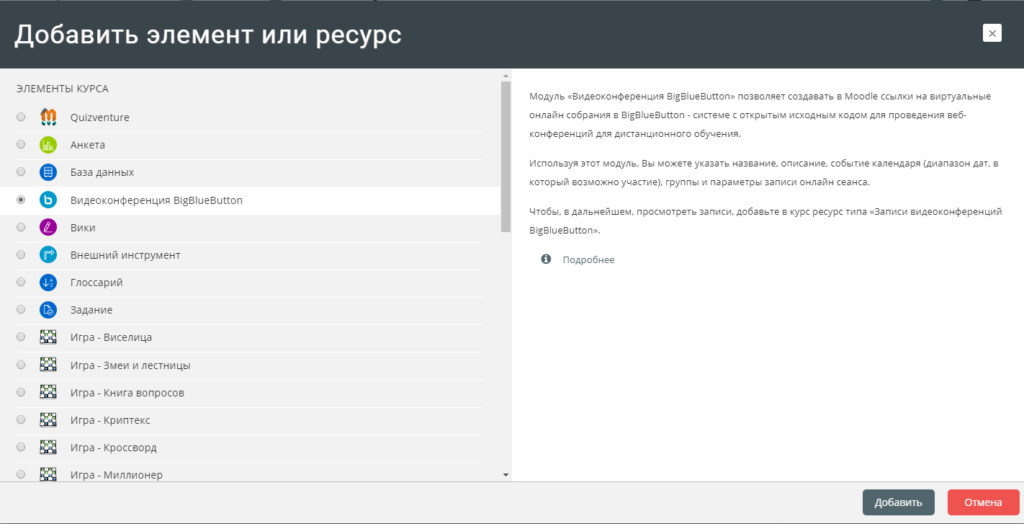The image size is (1024, 524).
Task: Click the Игра - Миллионер icon
Action: (48, 474)
